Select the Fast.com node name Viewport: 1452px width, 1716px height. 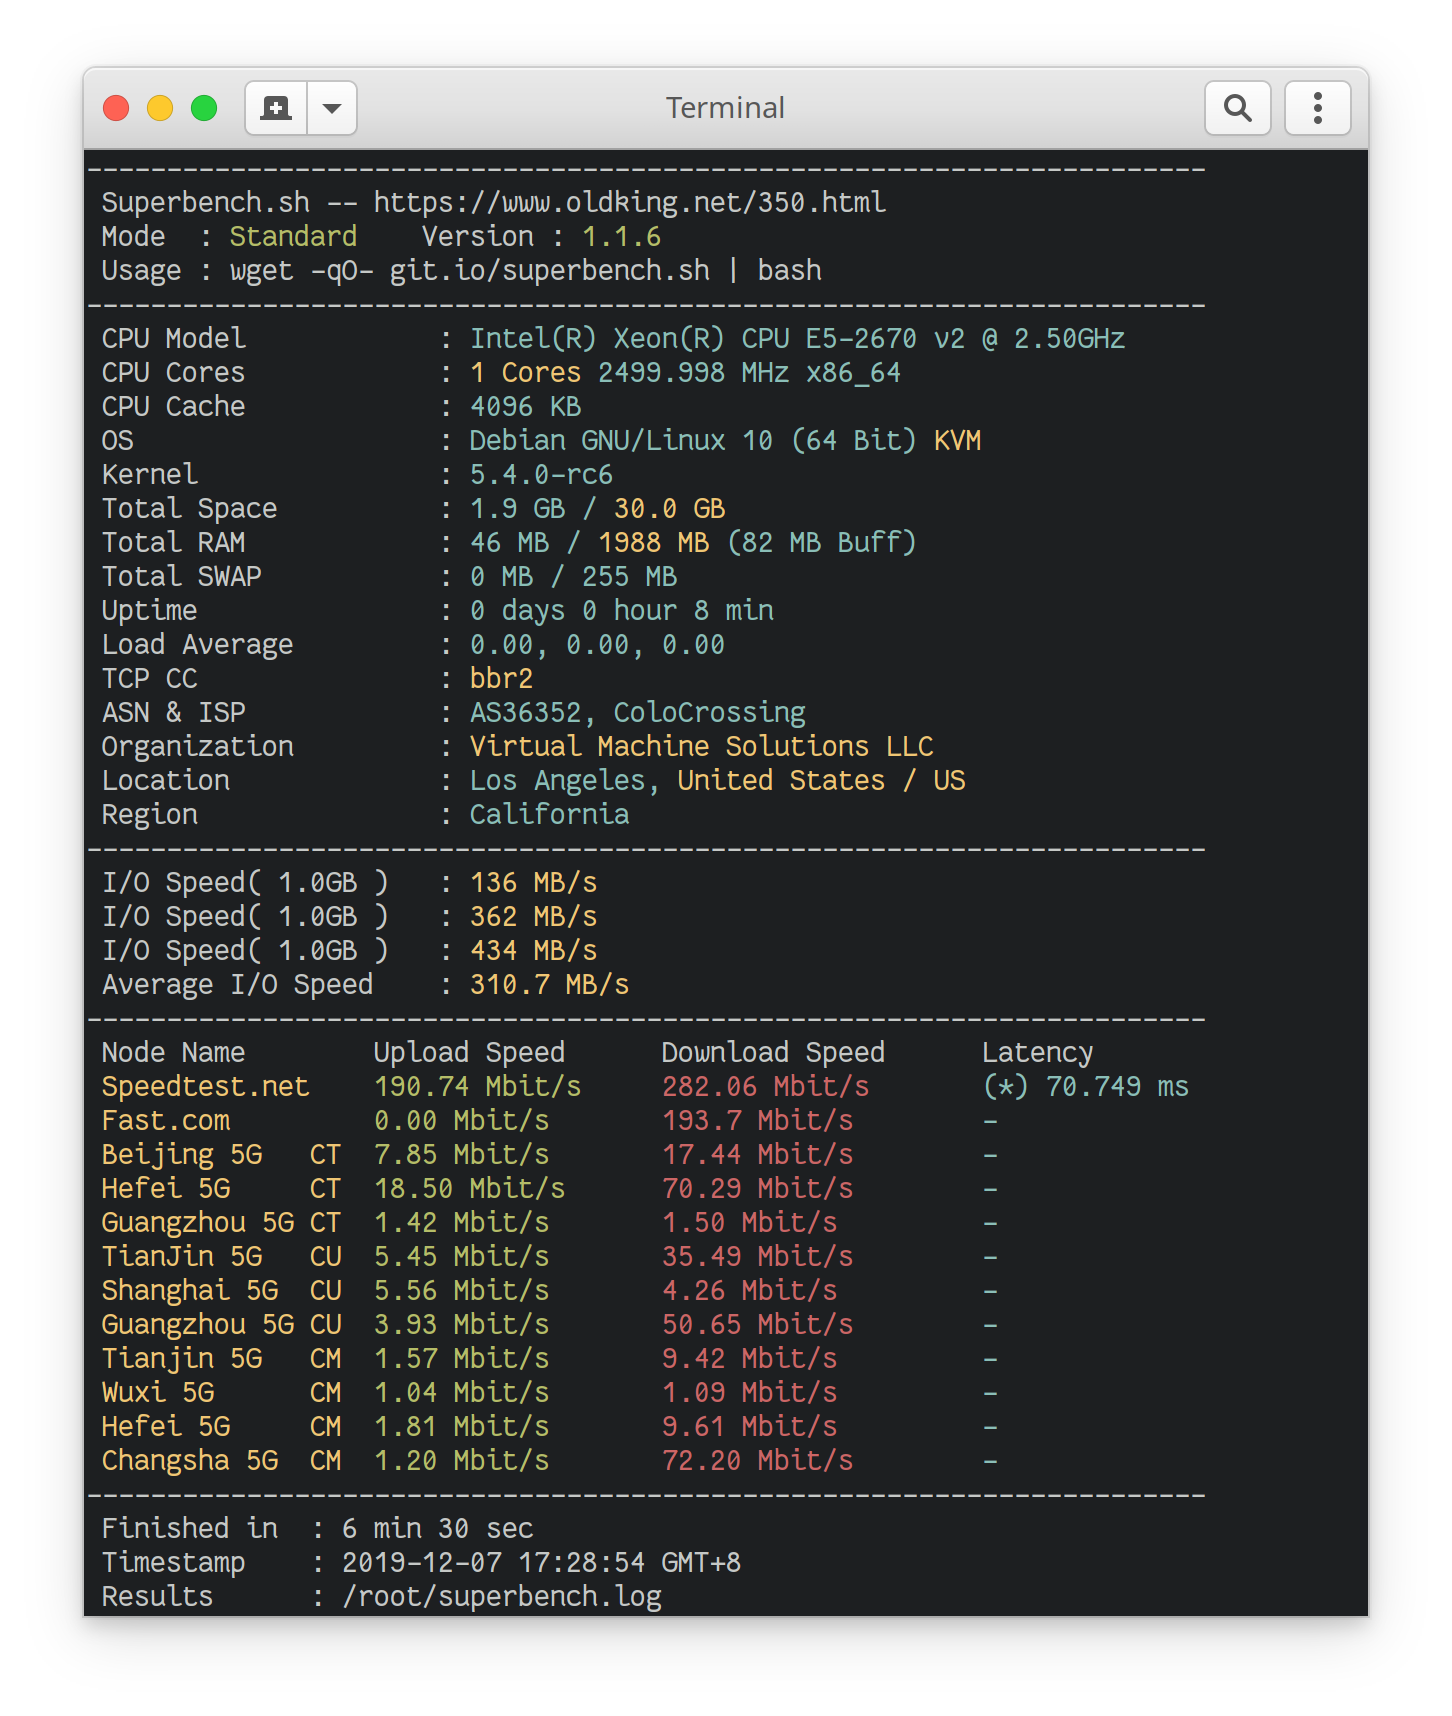click(166, 1121)
